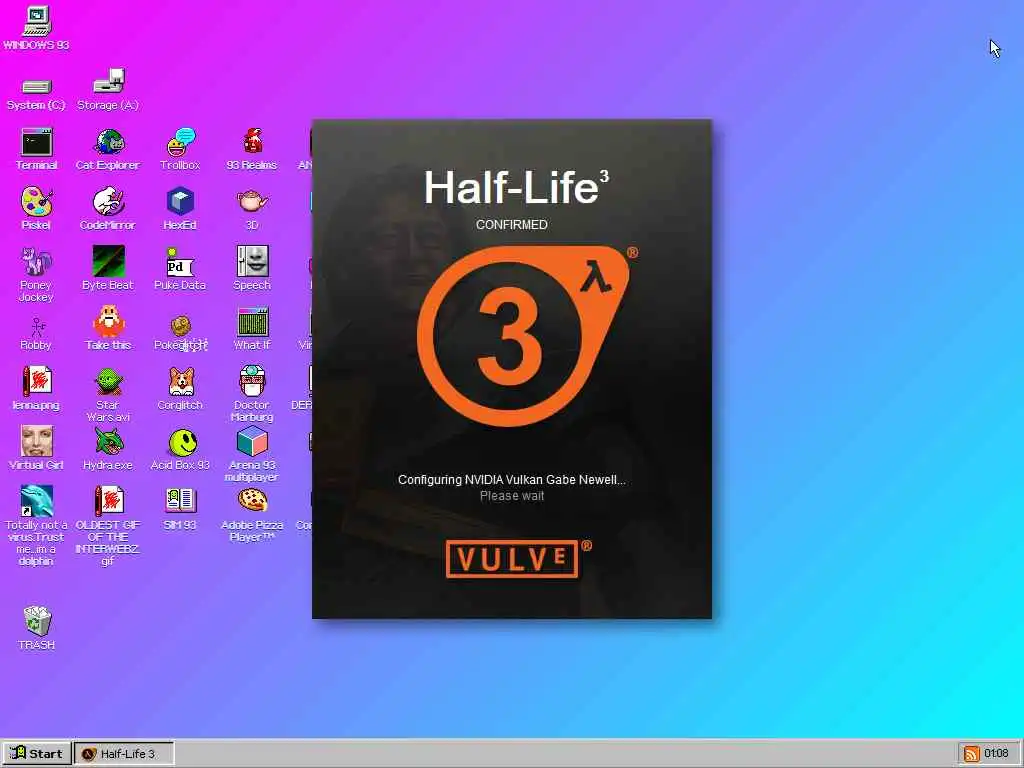Viewport: 1024px width, 768px height.
Task: Click the VULVE logo in splash window
Action: tap(512, 559)
